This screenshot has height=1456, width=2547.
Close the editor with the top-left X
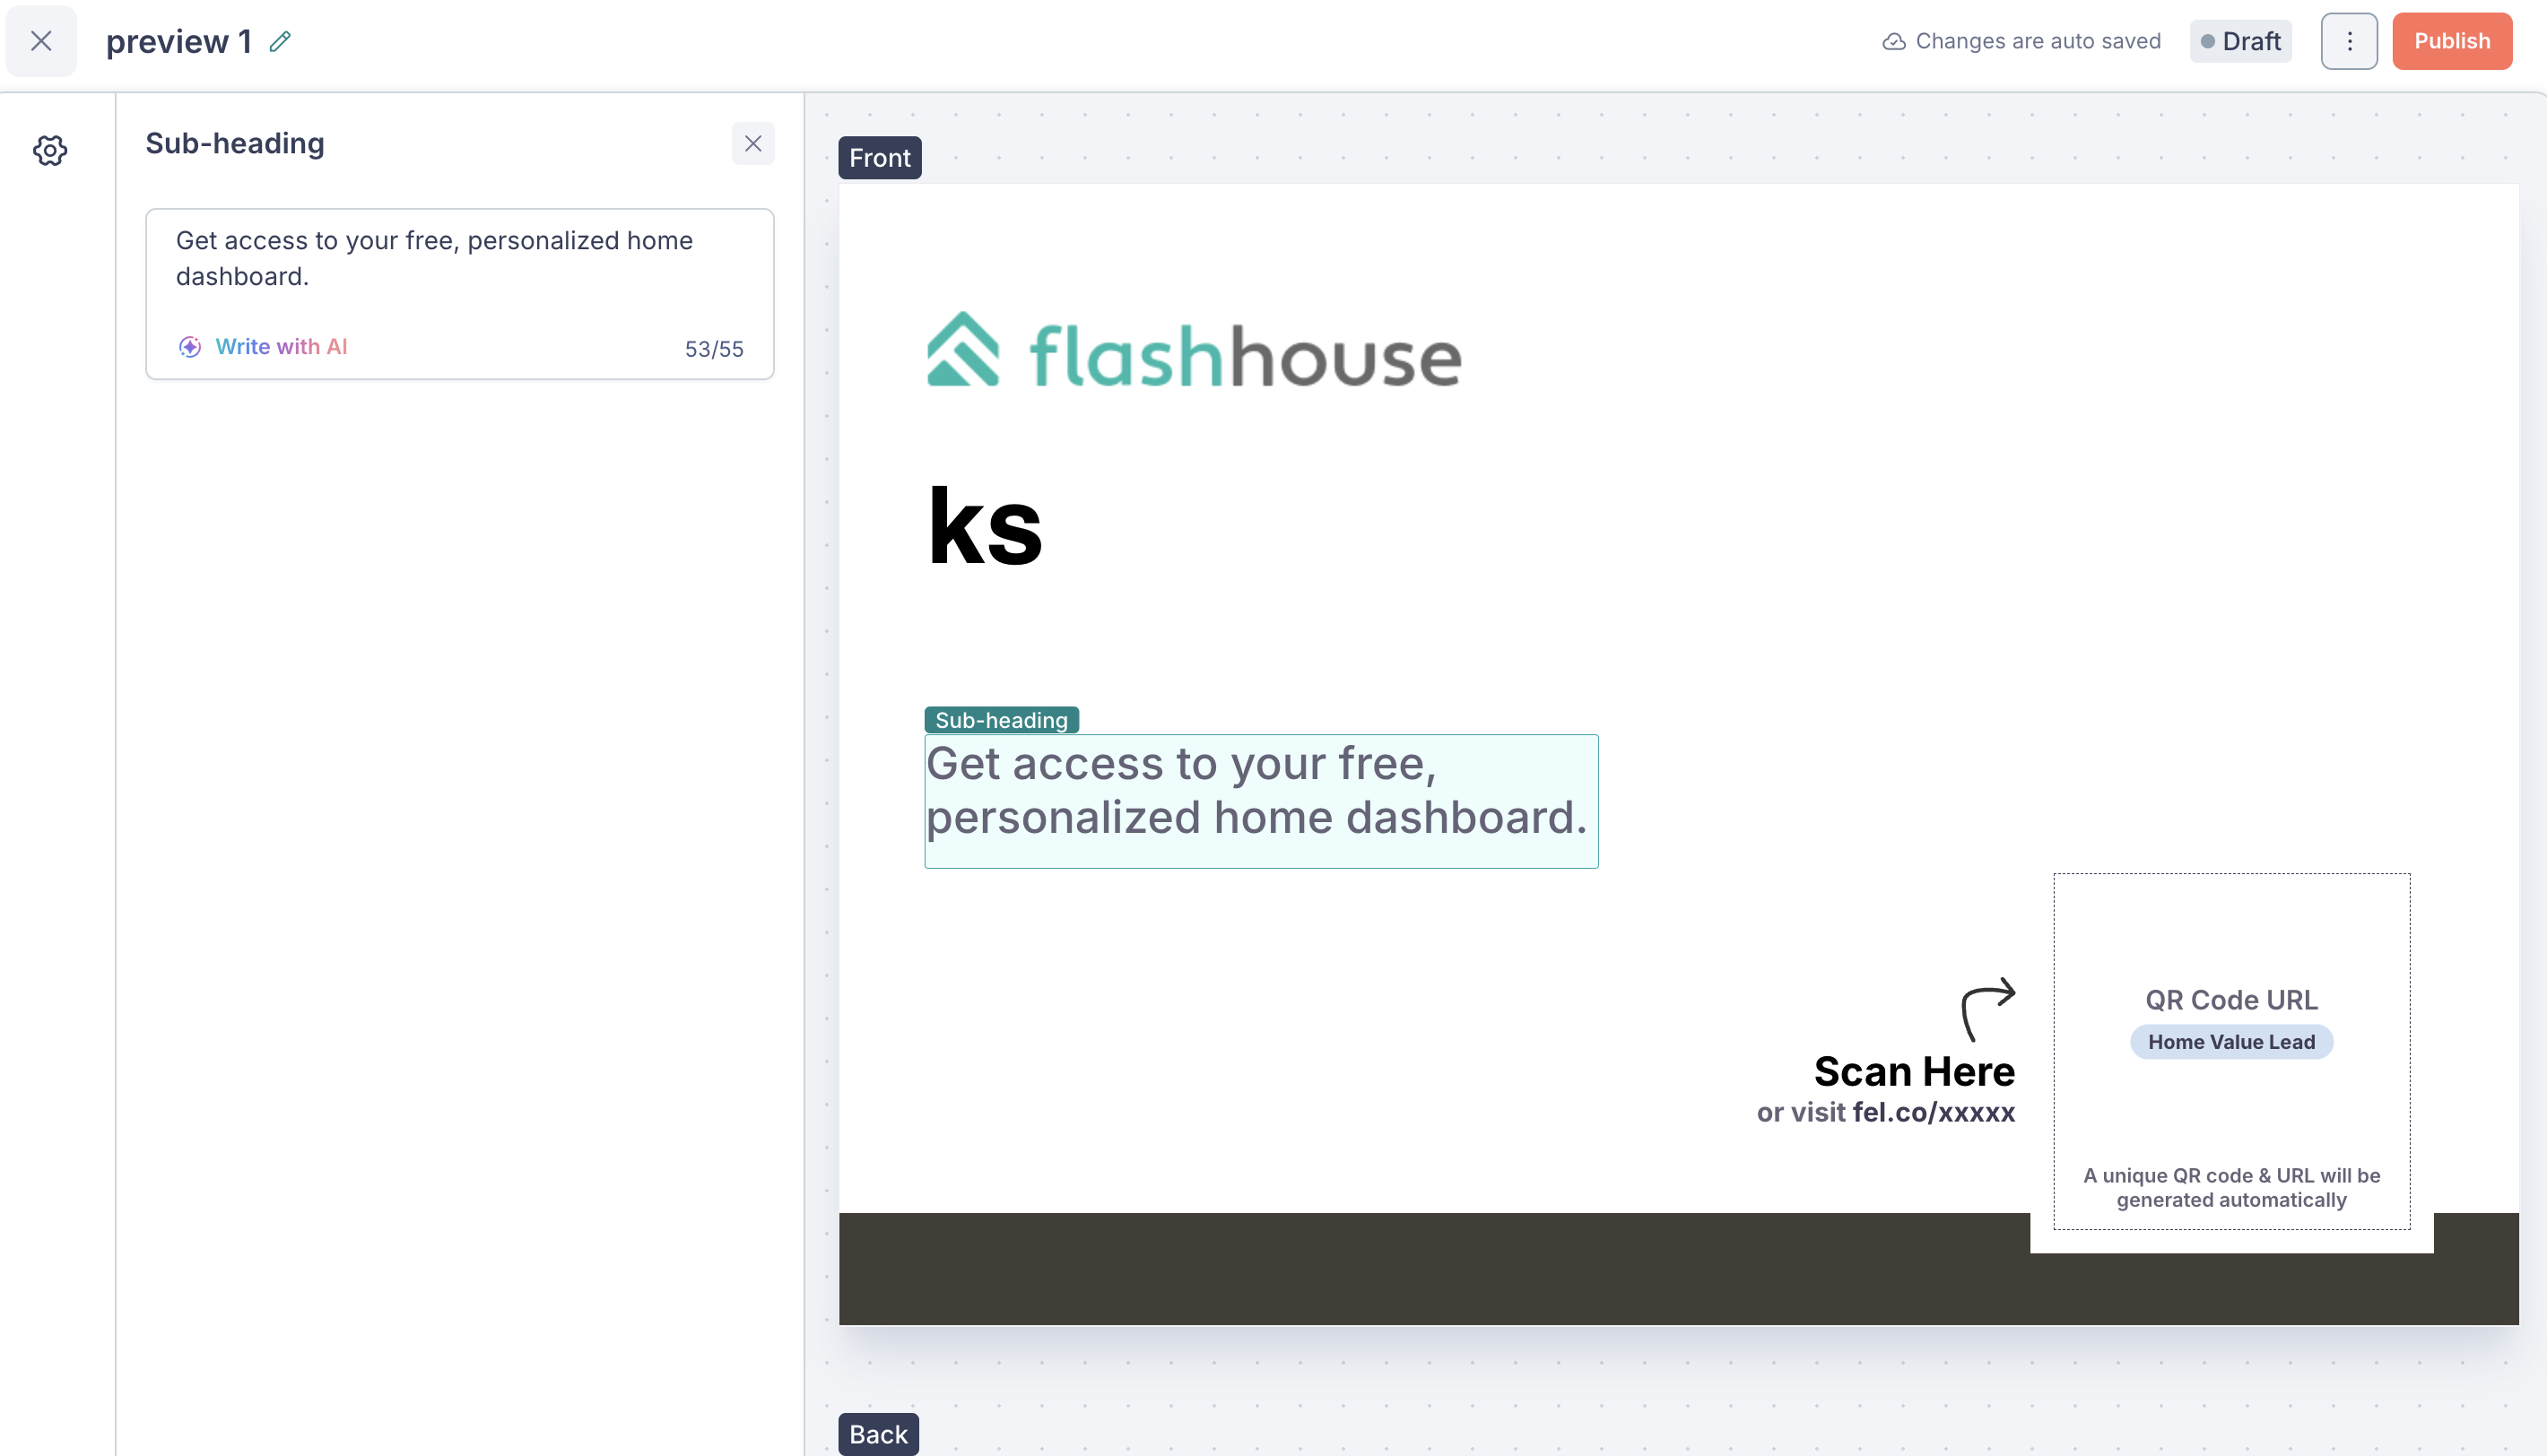pos(41,41)
